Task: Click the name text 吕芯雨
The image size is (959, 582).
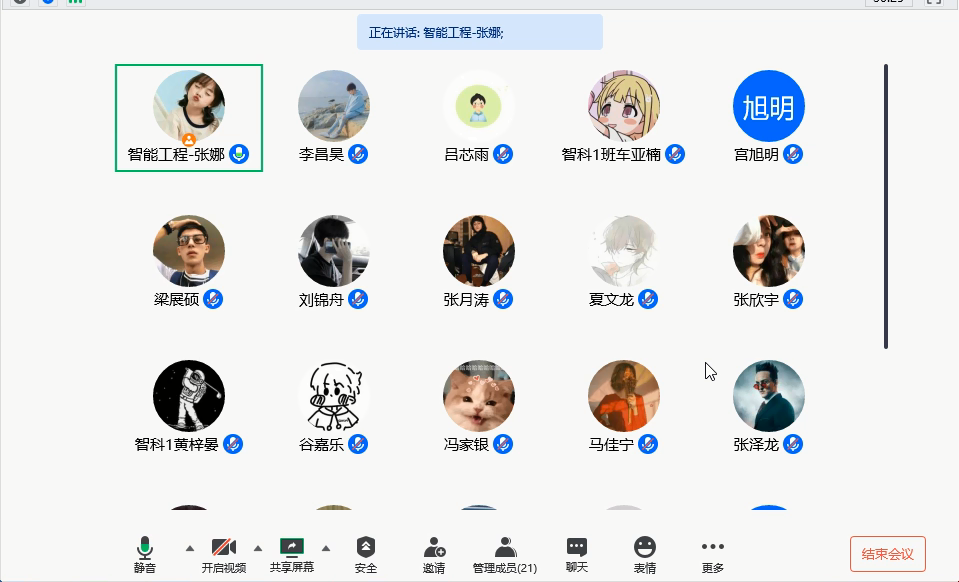Action: tap(467, 155)
